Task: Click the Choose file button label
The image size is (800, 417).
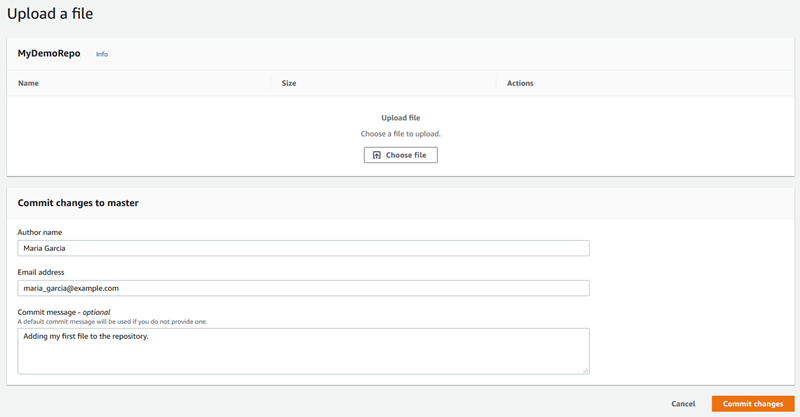Action: 406,155
